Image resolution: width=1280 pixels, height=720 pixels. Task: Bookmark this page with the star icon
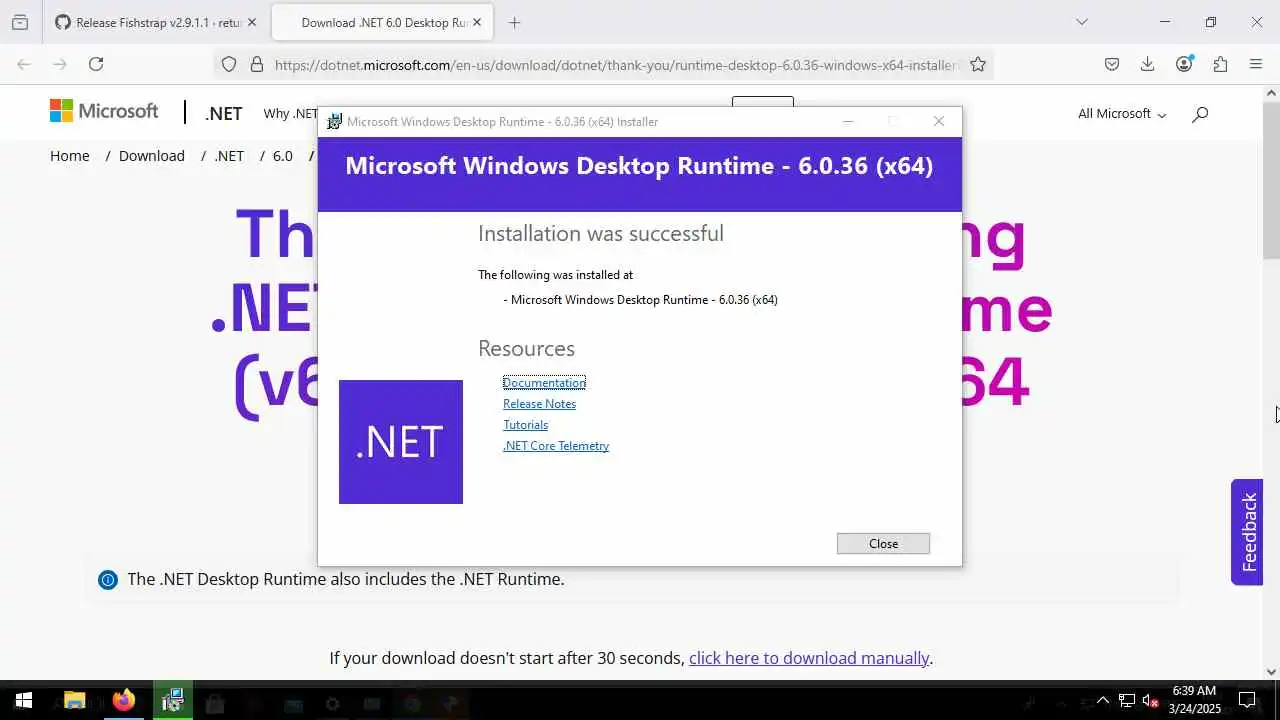(x=978, y=64)
